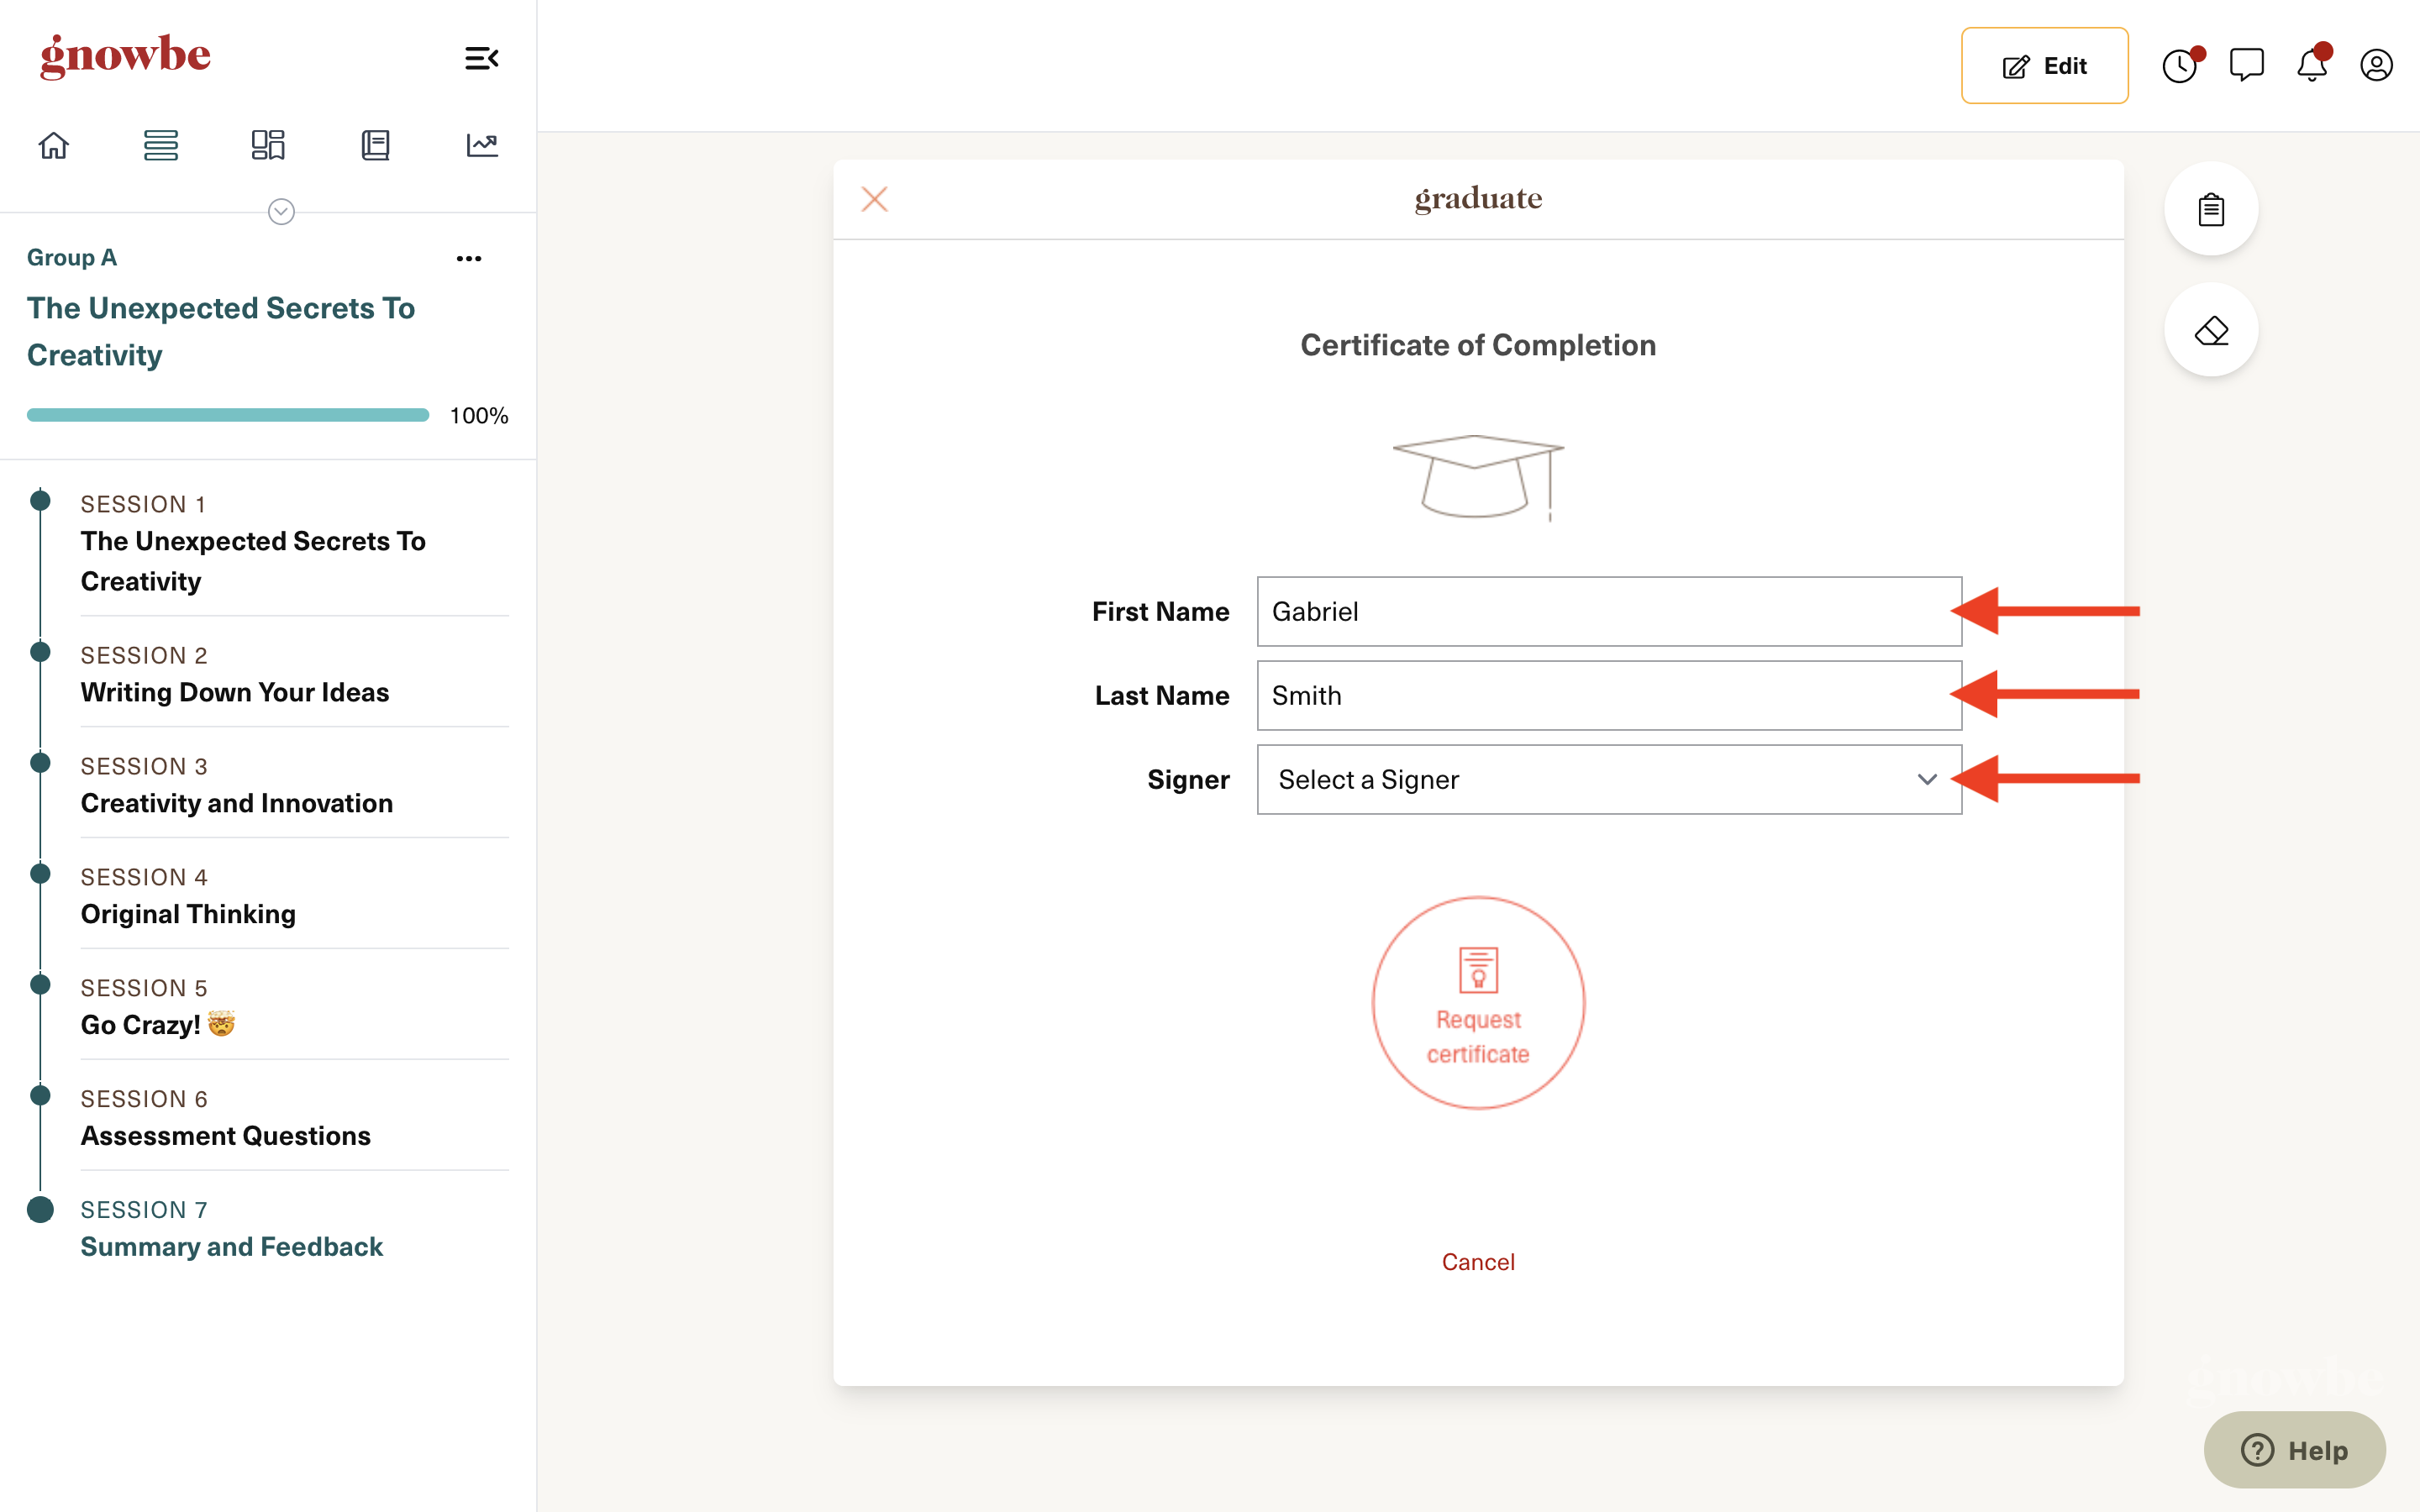Close the graduate dialog with X
The height and width of the screenshot is (1512, 2420).
pos(875,199)
